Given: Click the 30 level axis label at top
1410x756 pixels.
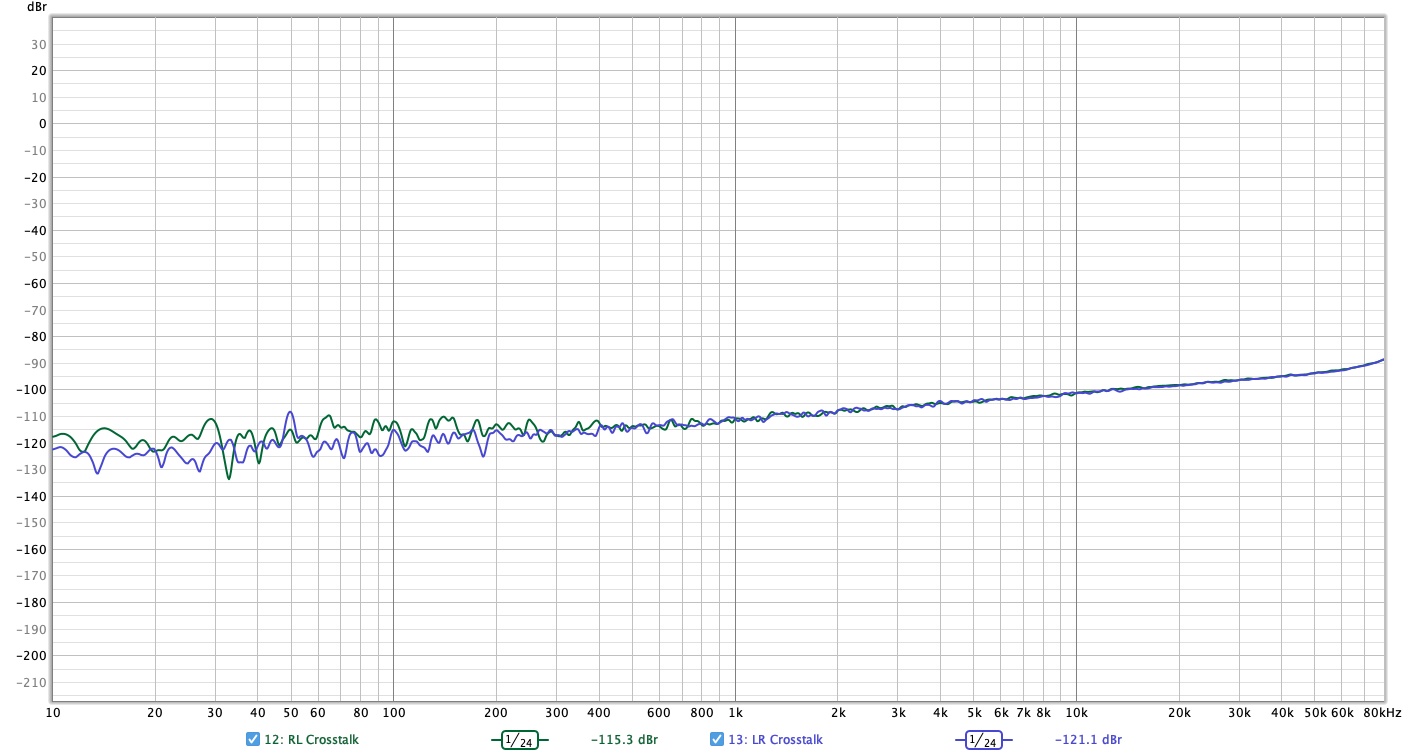Looking at the screenshot, I should pos(39,44).
